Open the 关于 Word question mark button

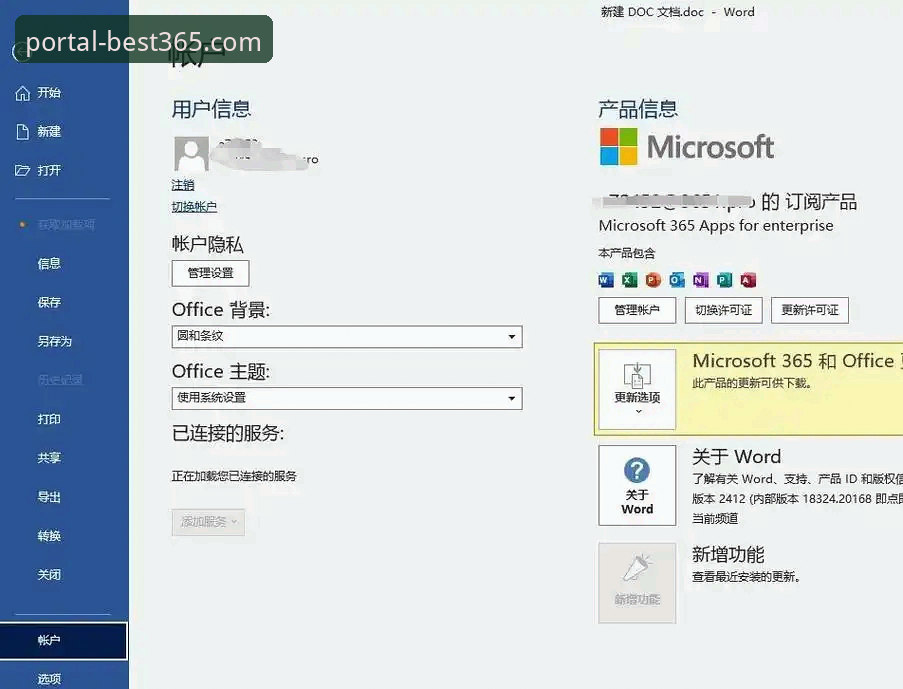(x=637, y=485)
